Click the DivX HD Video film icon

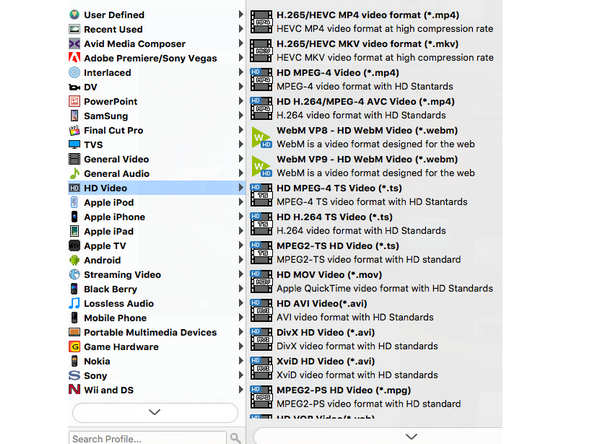pyautogui.click(x=261, y=339)
